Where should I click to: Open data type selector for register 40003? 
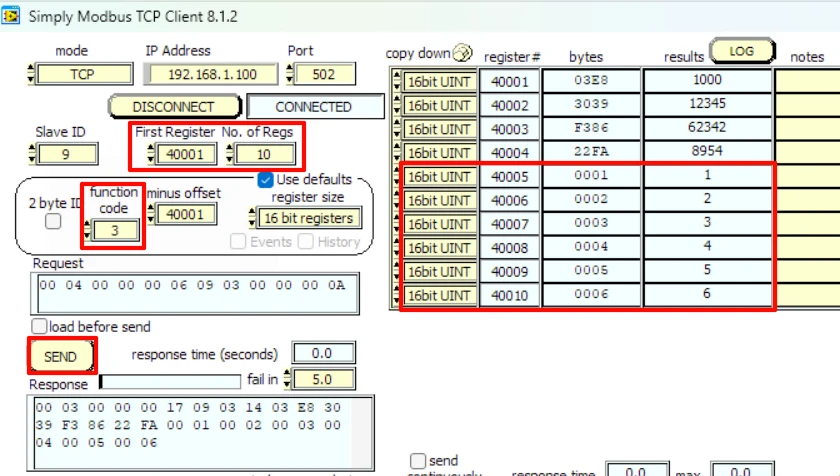click(x=439, y=129)
